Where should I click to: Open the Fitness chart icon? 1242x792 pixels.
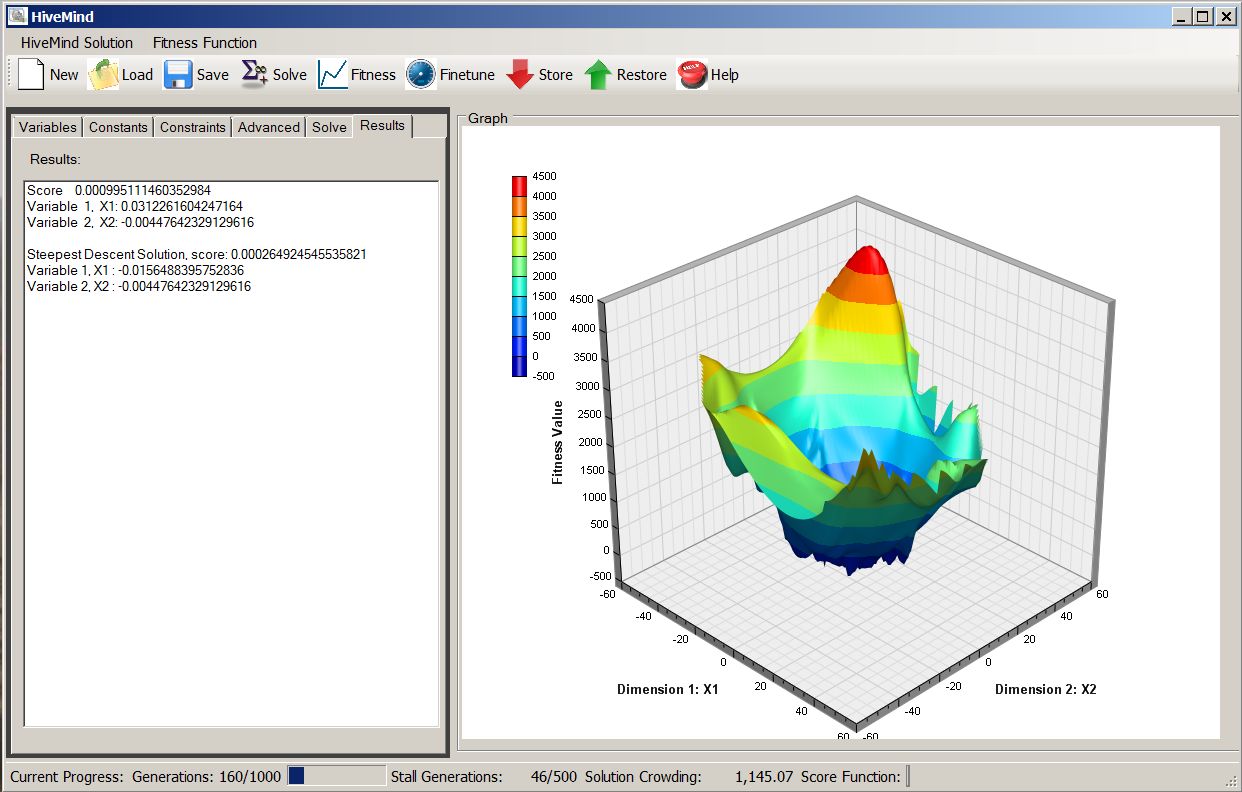[x=332, y=75]
